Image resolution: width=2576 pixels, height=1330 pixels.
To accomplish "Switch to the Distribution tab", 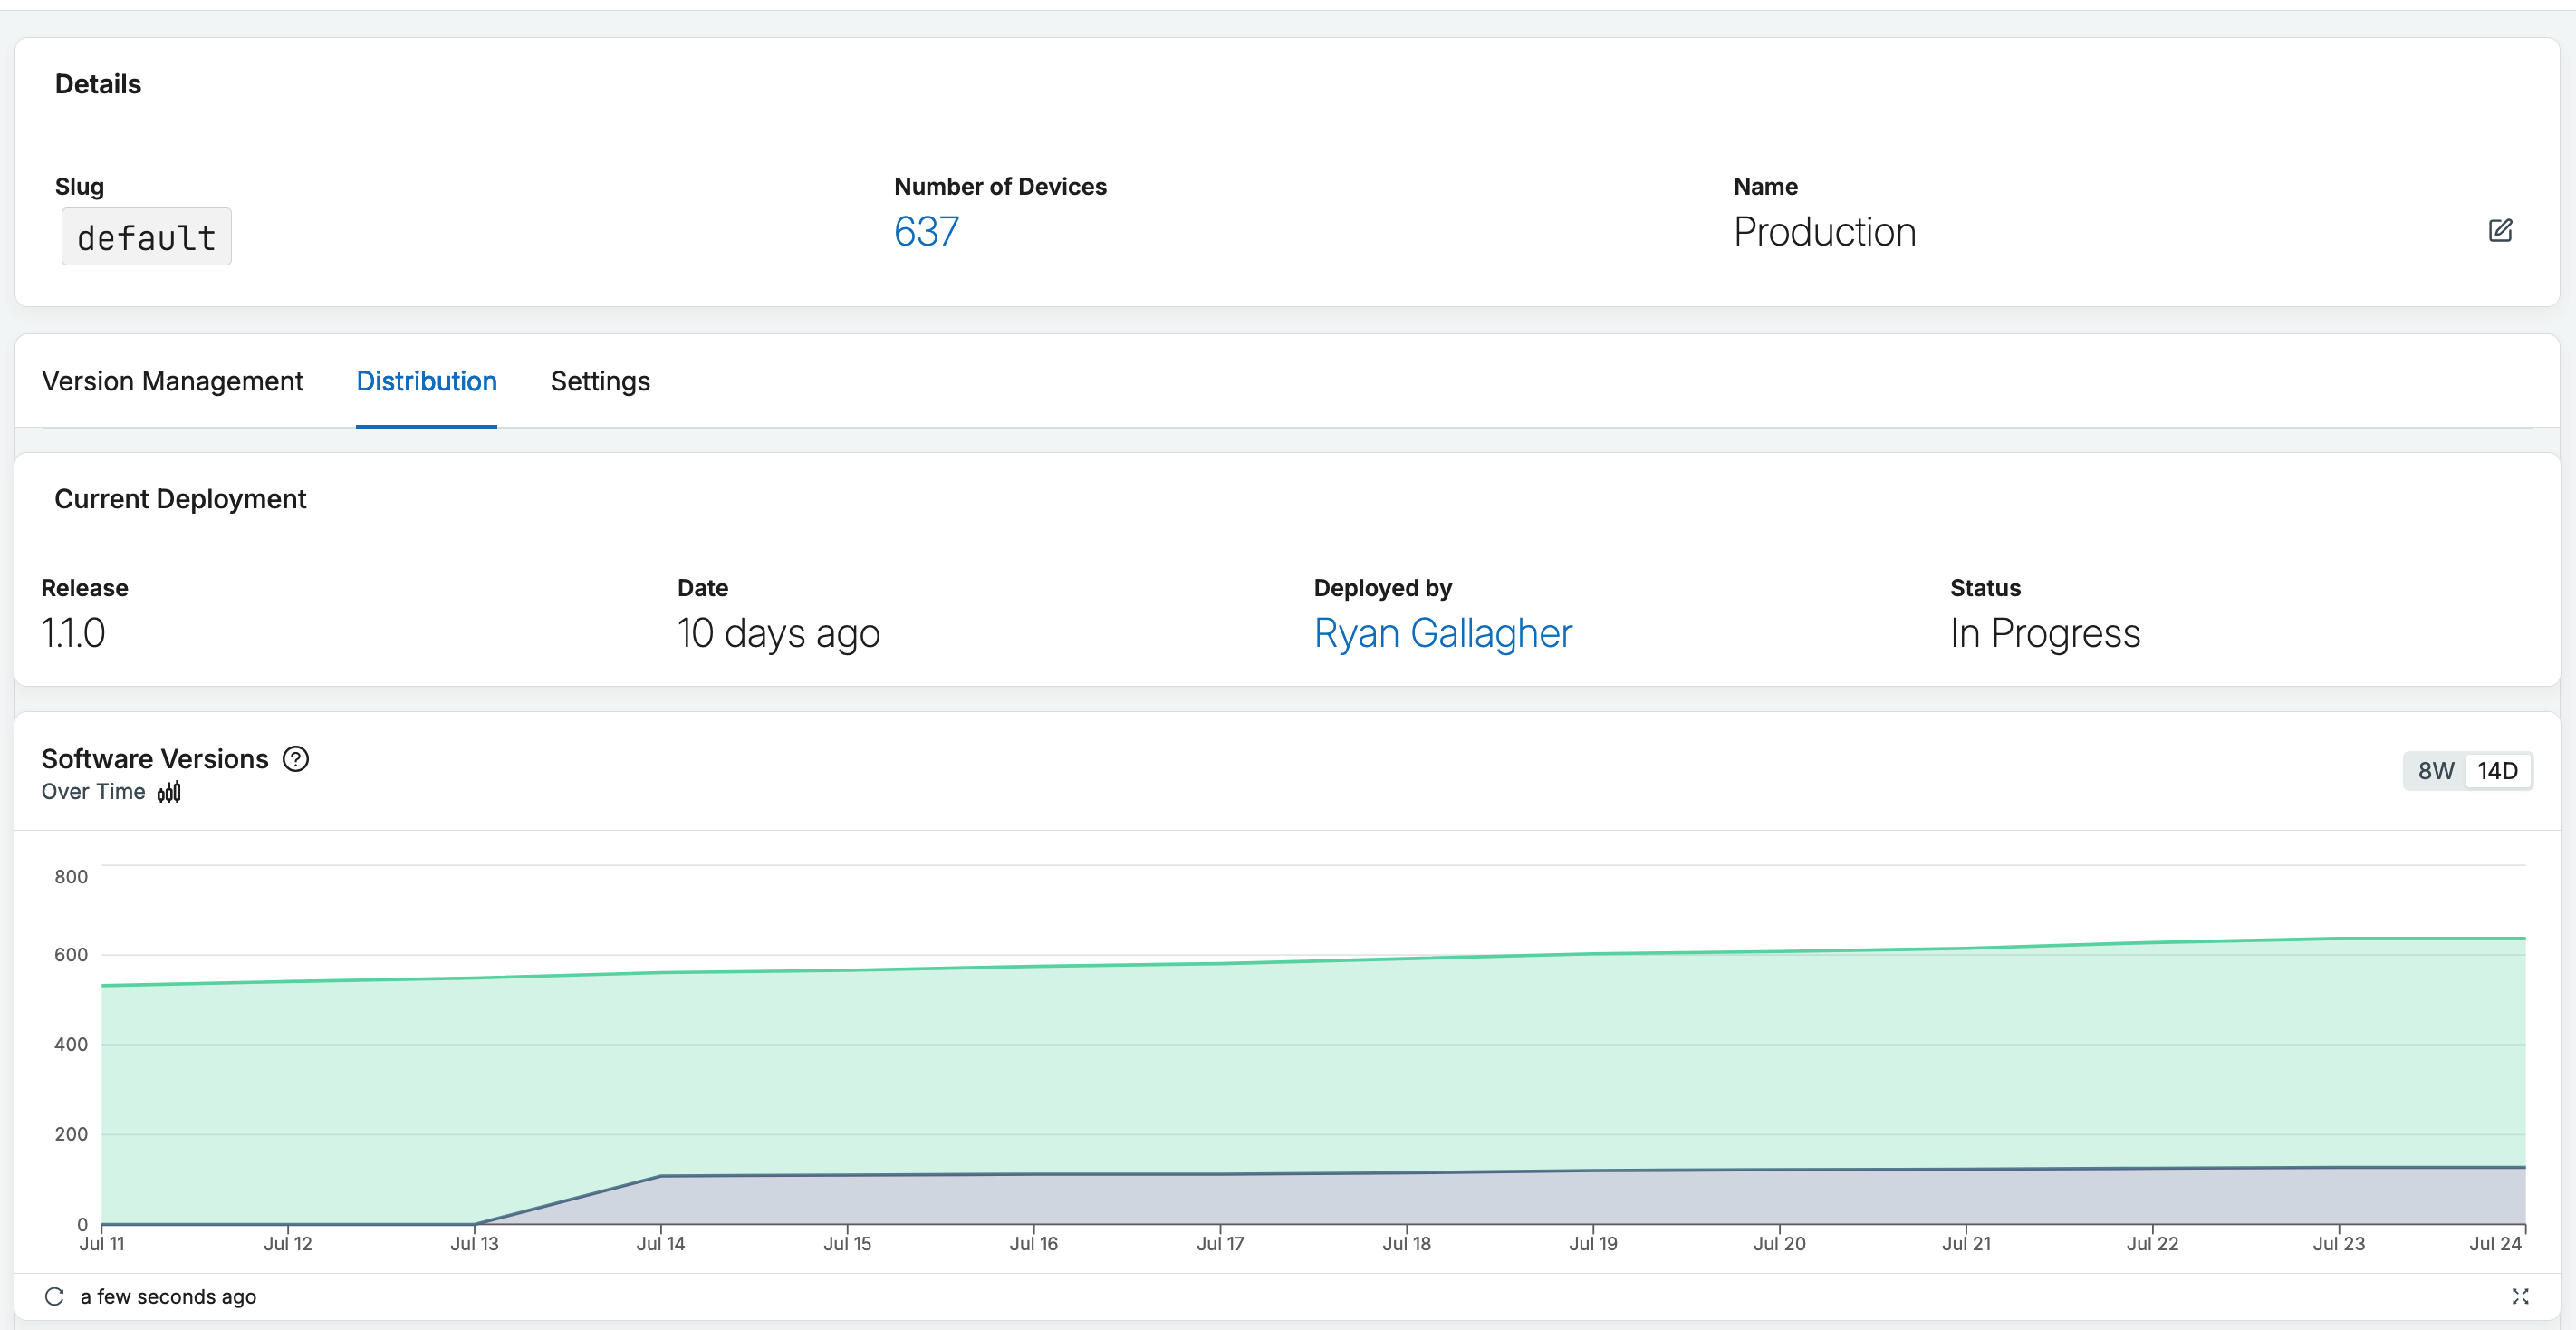I will 426,381.
